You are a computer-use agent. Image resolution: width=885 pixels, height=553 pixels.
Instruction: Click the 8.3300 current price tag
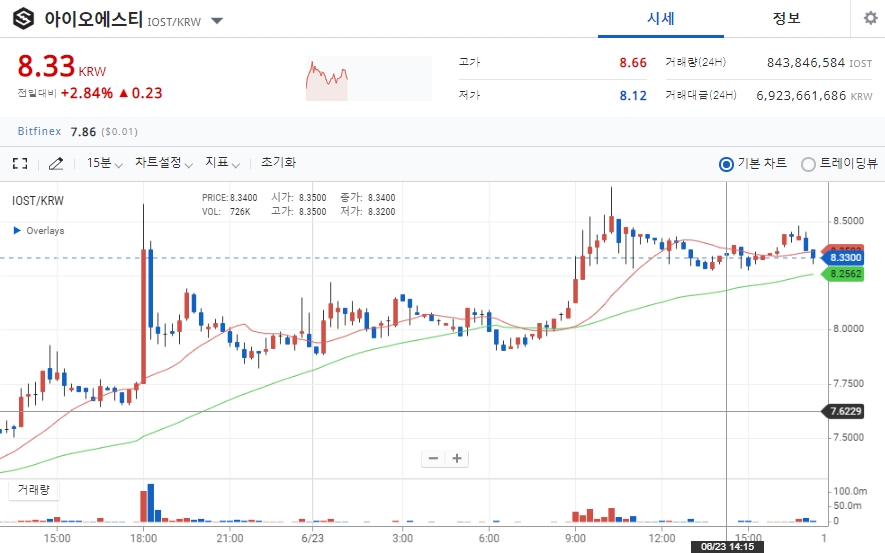point(843,258)
